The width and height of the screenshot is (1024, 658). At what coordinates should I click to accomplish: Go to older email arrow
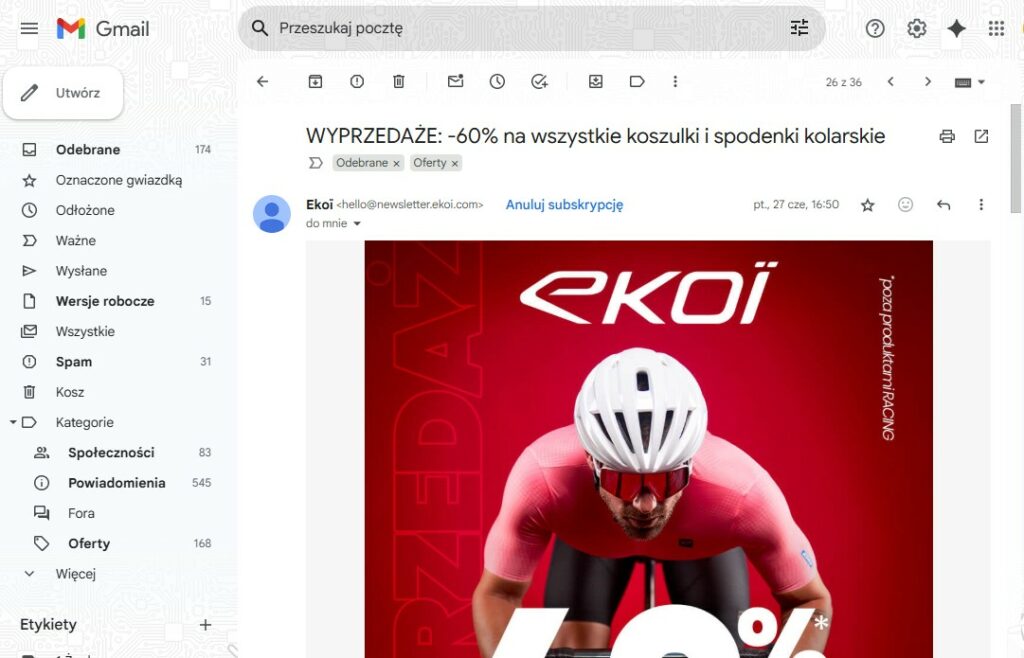[x=927, y=82]
